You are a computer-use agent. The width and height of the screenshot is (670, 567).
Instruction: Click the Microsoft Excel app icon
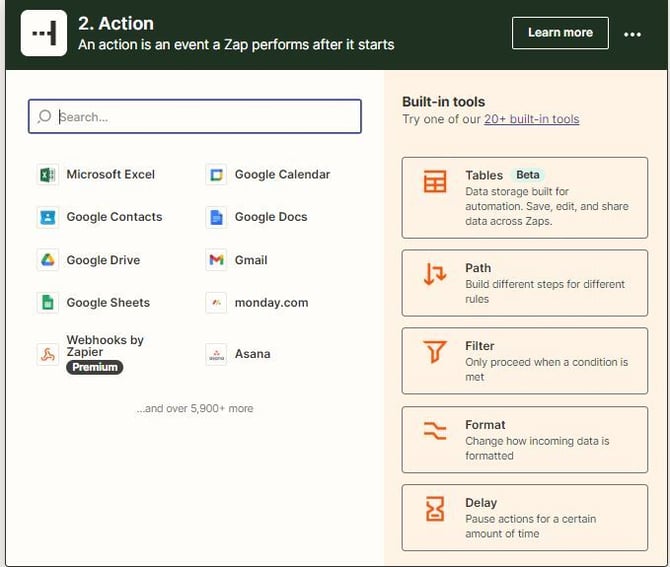47,175
